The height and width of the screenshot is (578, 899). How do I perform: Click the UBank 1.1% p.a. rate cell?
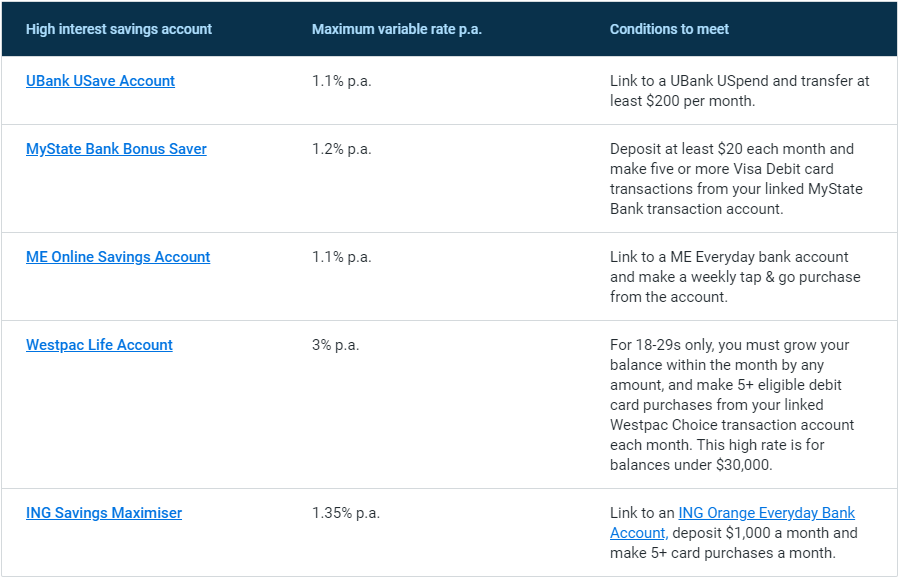click(342, 81)
